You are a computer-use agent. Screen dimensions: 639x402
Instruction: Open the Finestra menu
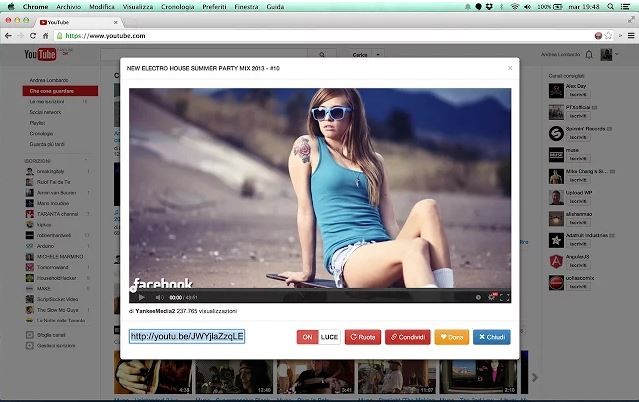point(246,7)
